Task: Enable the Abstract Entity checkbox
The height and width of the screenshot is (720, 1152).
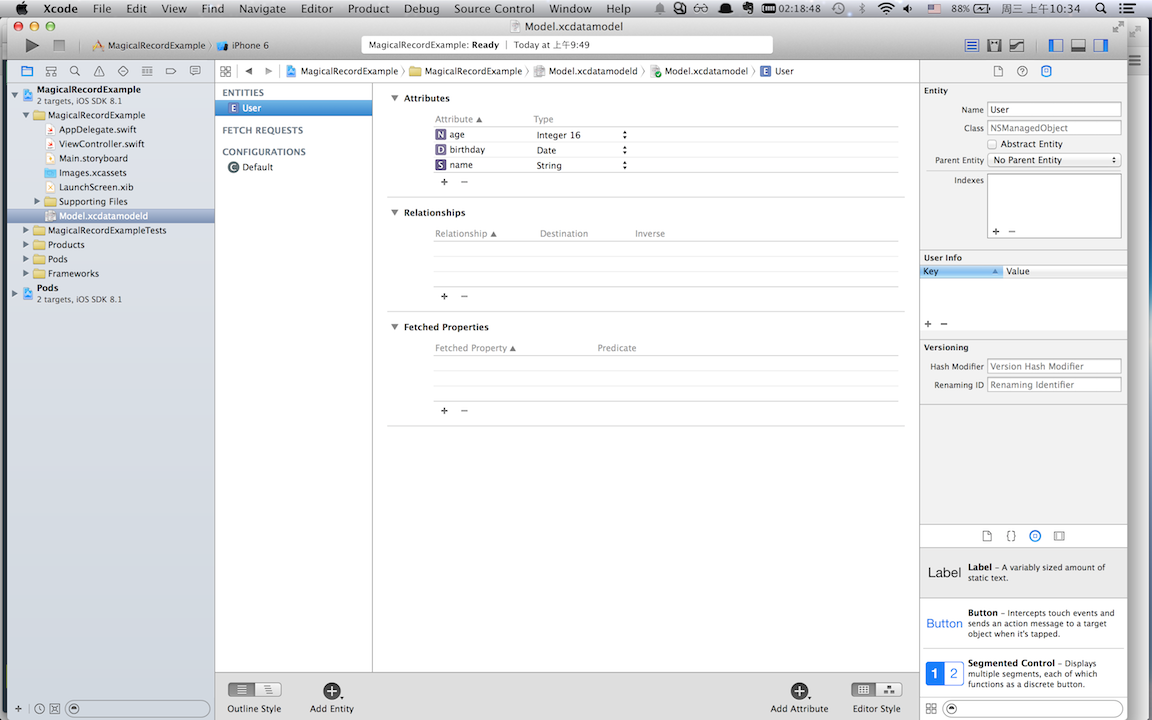Action: 992,144
